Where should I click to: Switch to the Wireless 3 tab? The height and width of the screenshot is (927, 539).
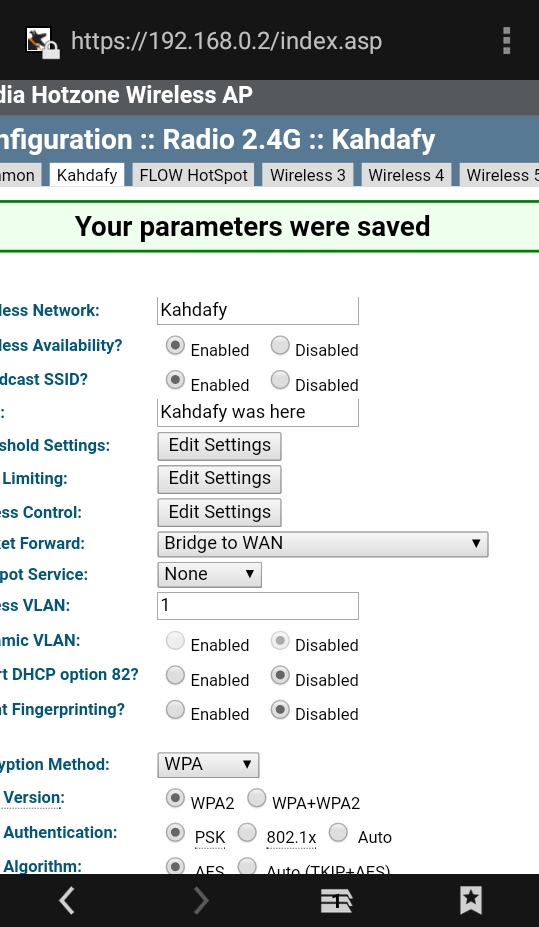(307, 175)
